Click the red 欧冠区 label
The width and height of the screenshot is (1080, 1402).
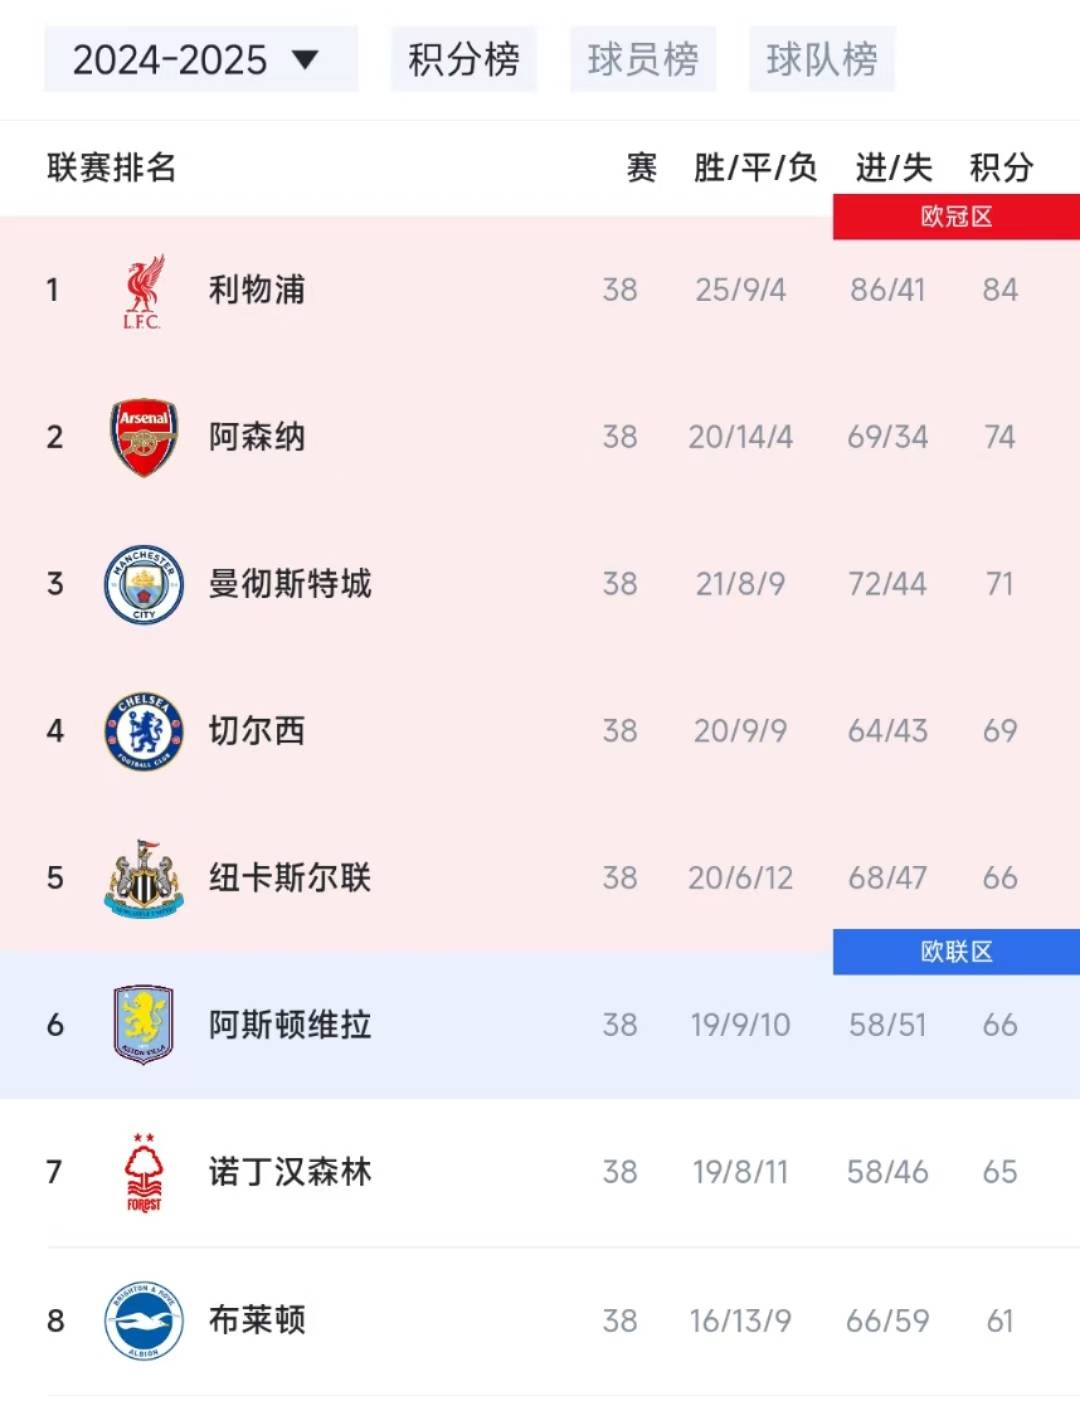pyautogui.click(x=955, y=214)
